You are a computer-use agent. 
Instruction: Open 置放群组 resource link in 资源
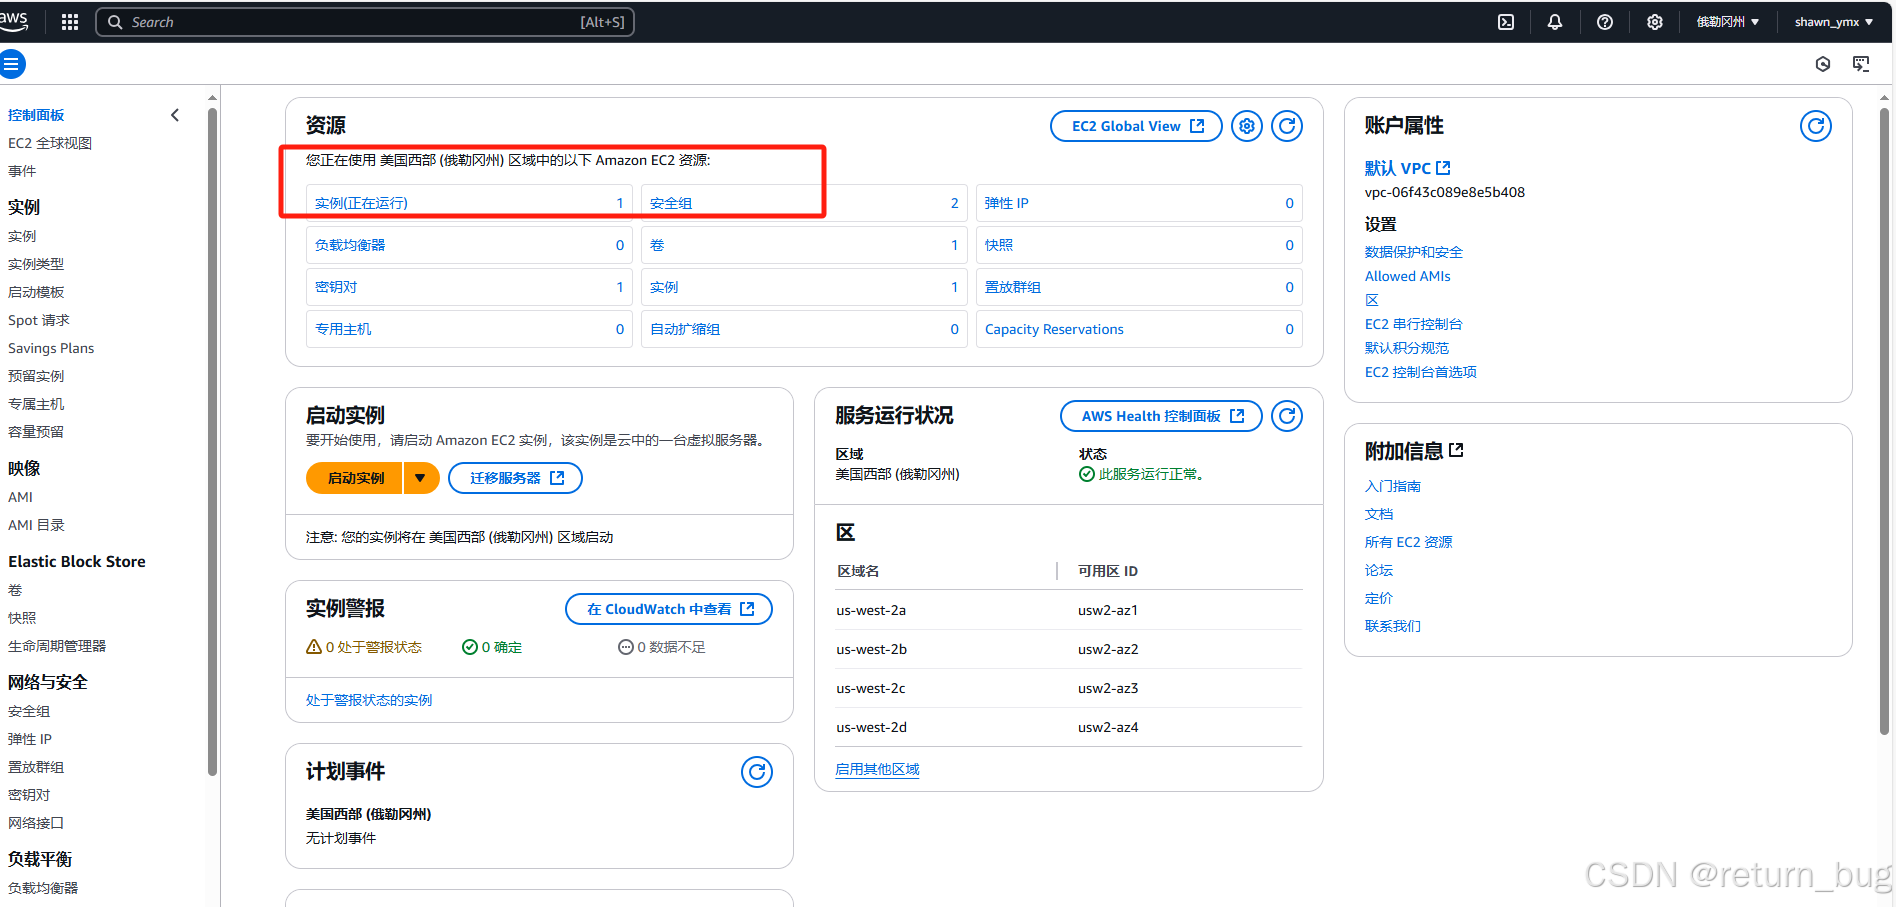tap(1013, 287)
